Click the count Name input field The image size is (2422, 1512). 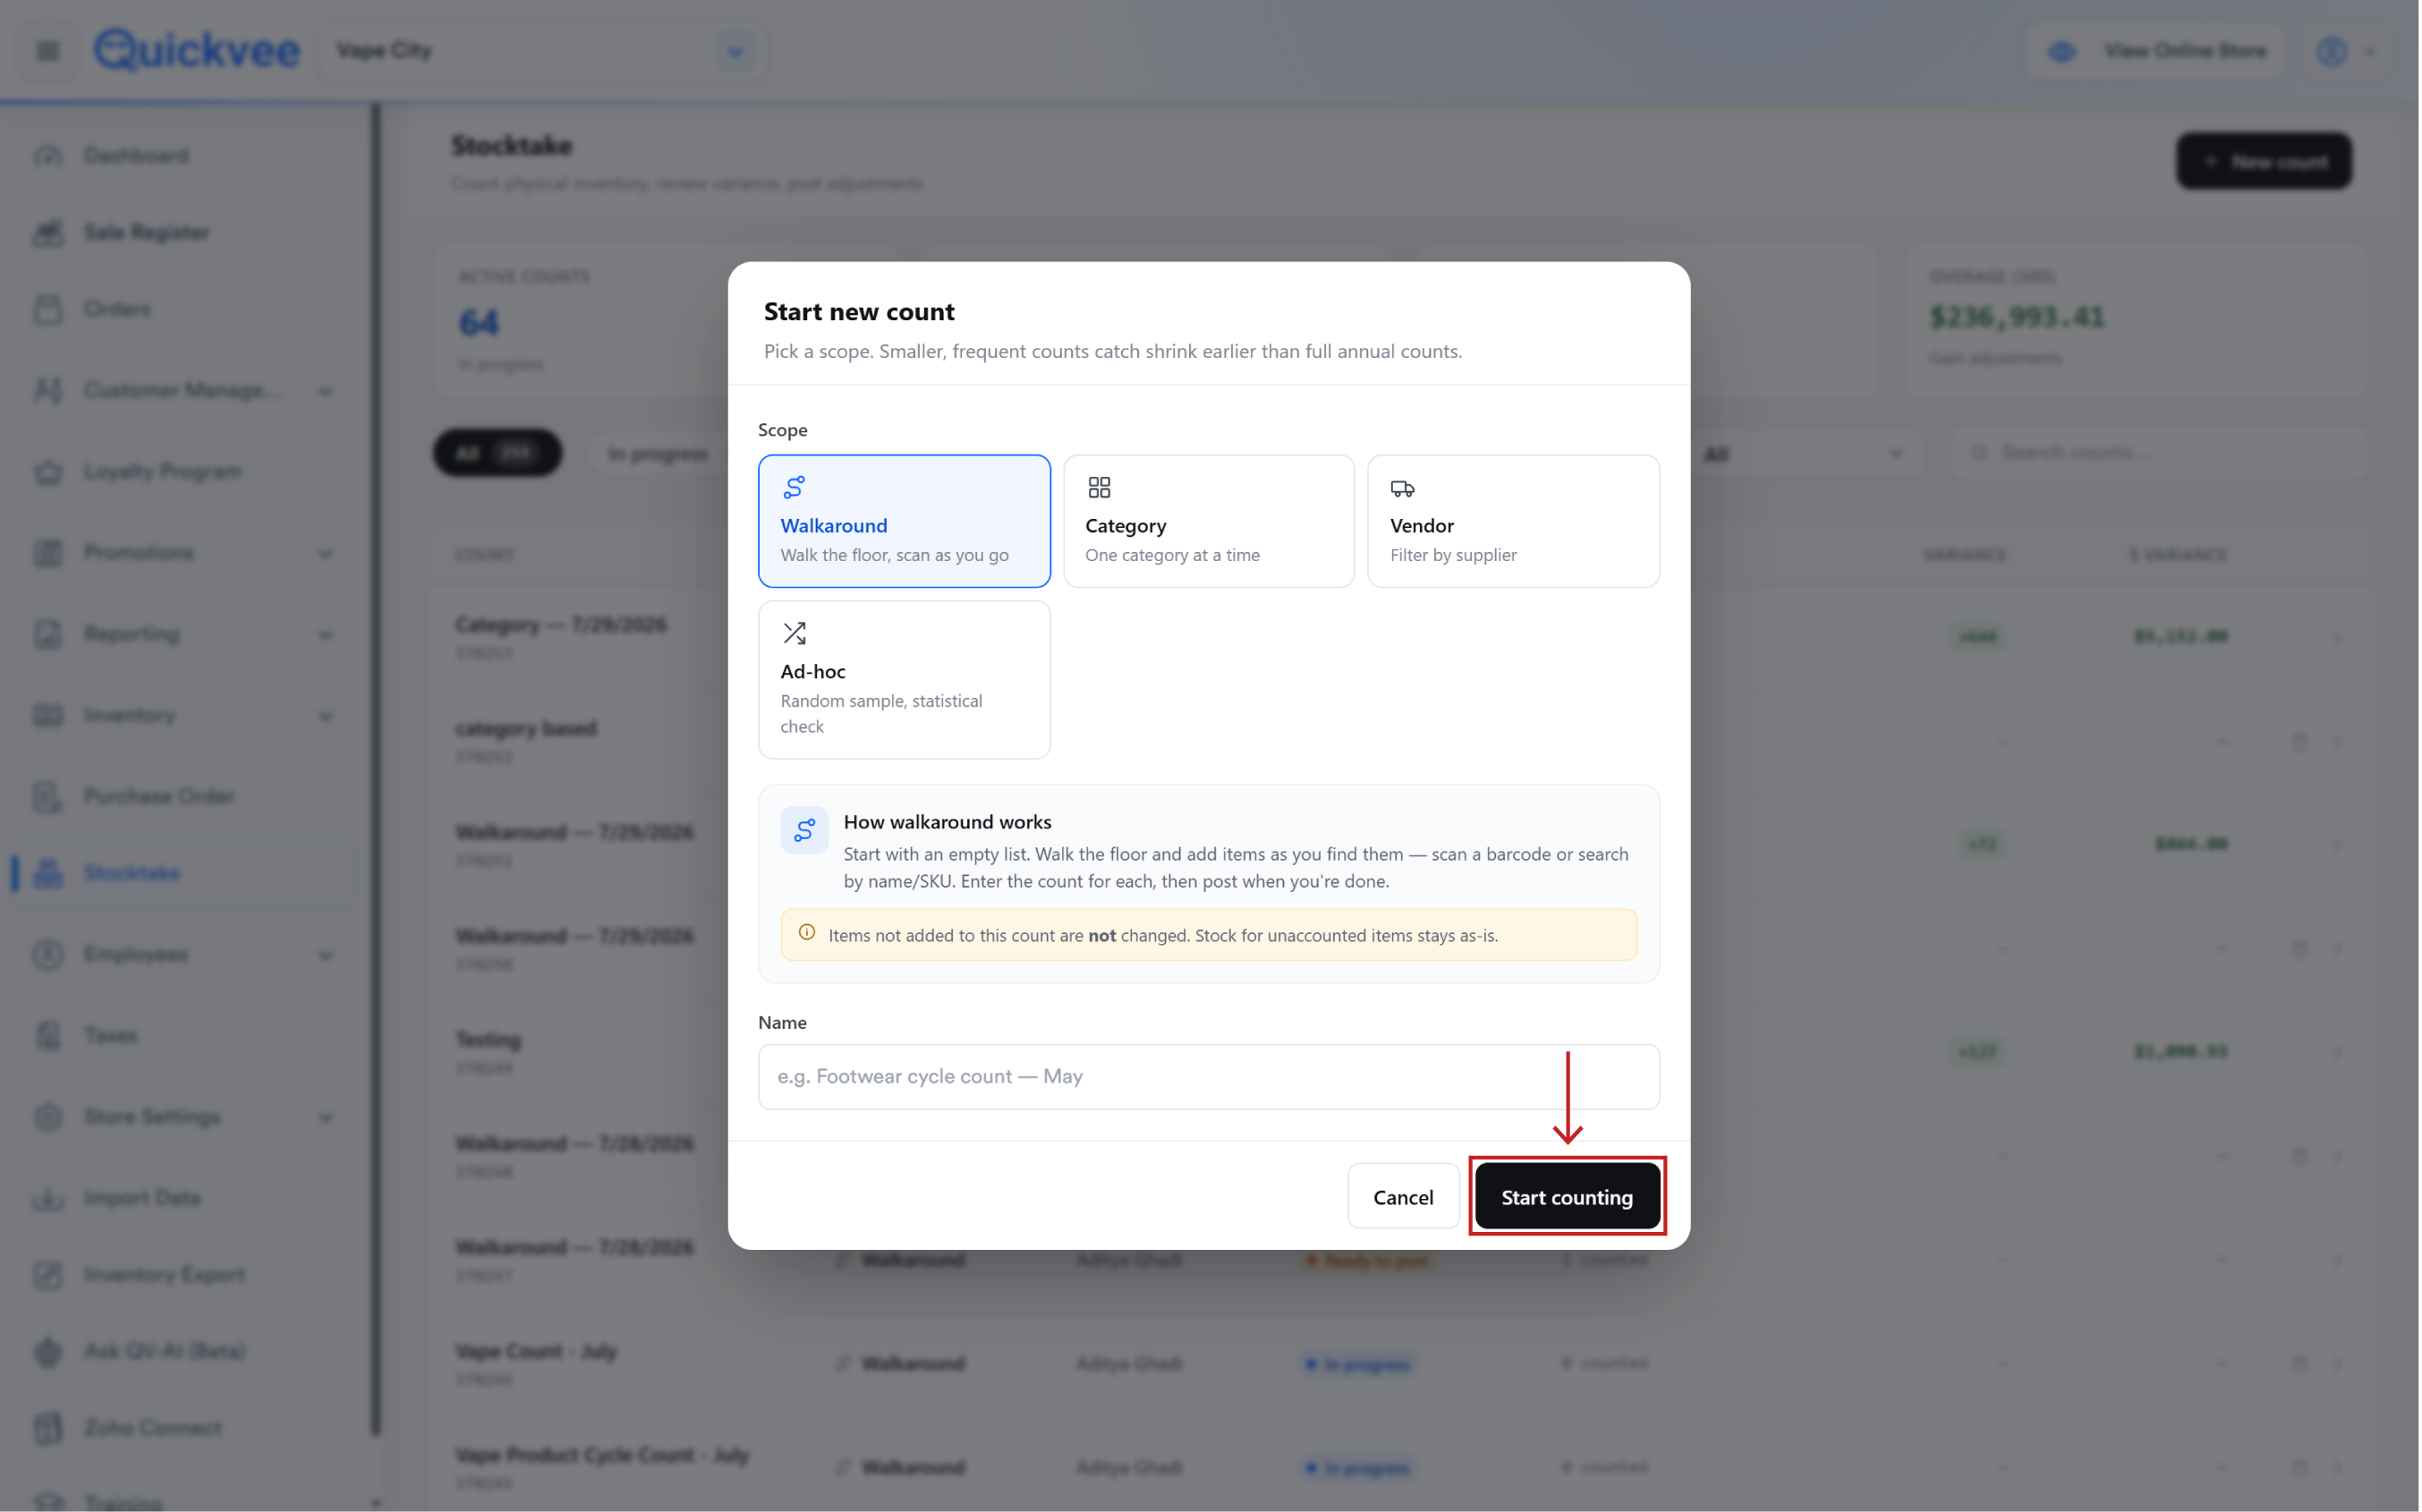pyautogui.click(x=1209, y=1077)
